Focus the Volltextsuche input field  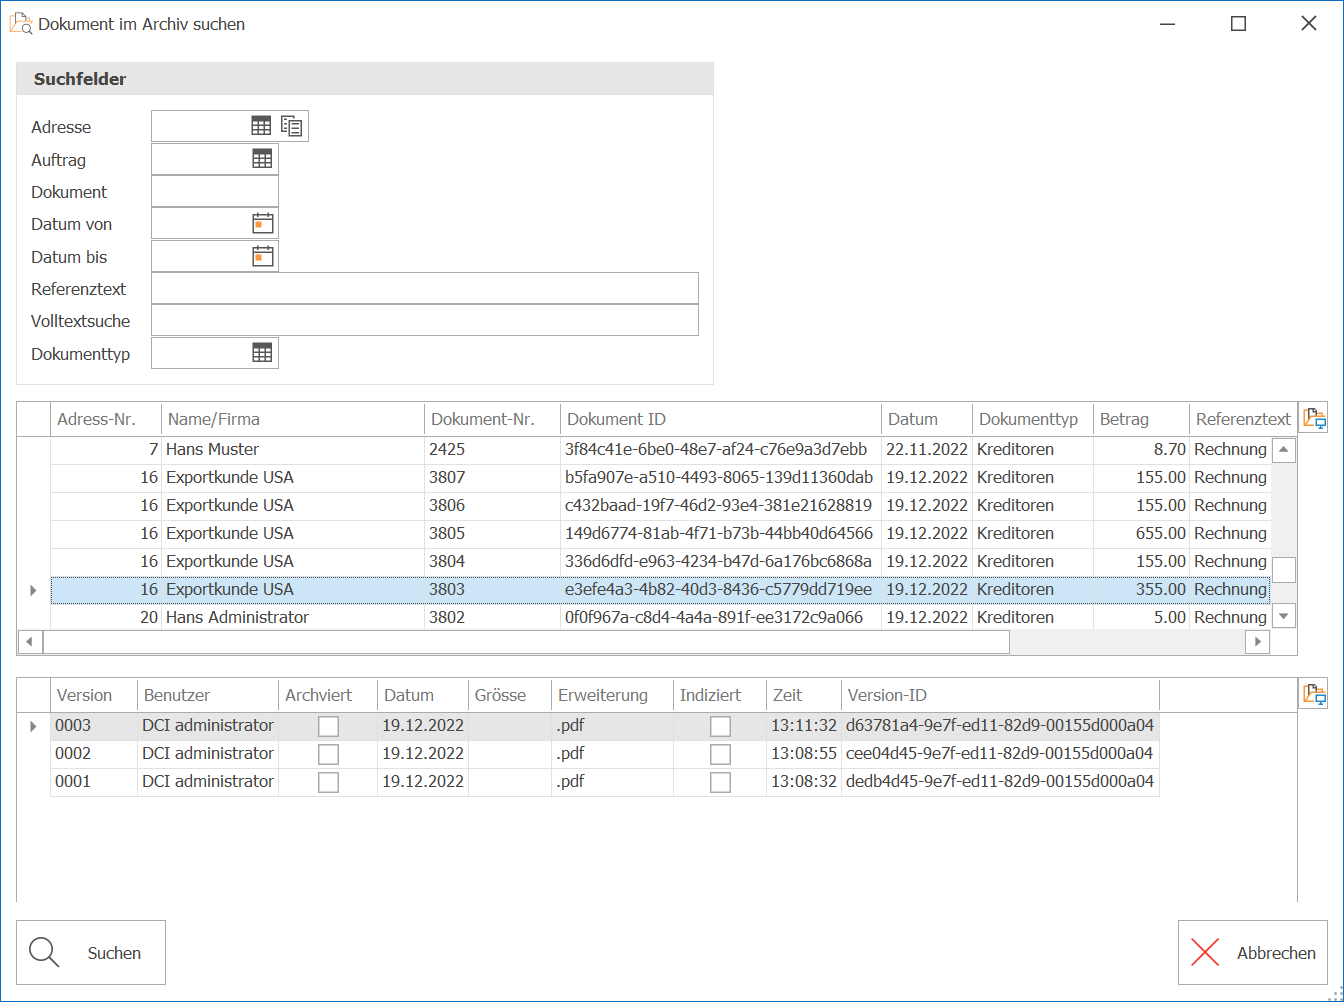(x=425, y=320)
